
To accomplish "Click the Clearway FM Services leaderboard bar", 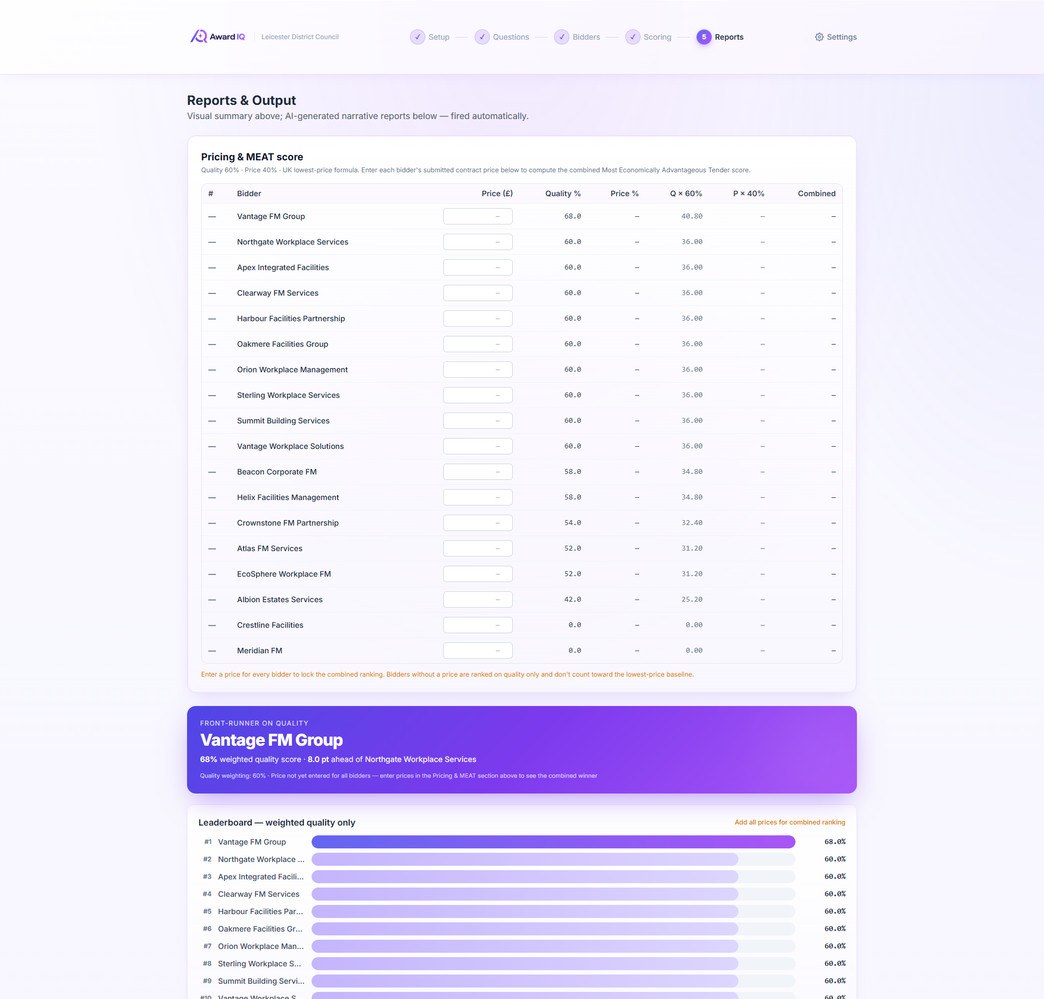I will (x=525, y=894).
